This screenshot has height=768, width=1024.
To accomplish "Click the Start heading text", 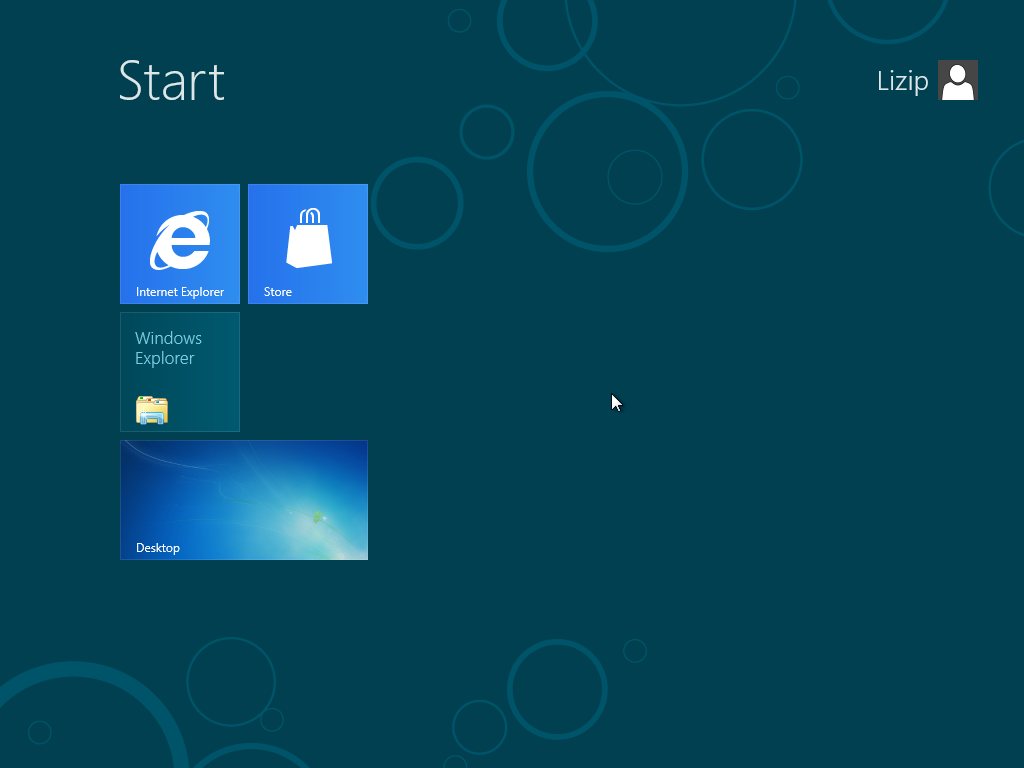I will [x=172, y=81].
